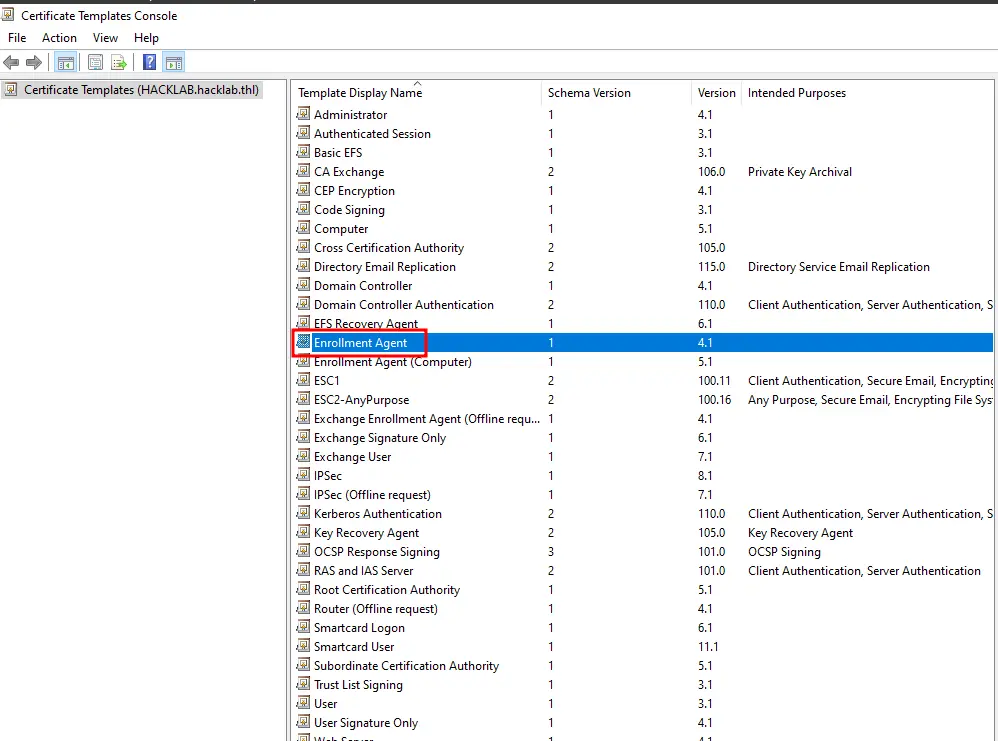Click the Forward arrow toolbar icon
The image size is (998, 741).
[34, 63]
